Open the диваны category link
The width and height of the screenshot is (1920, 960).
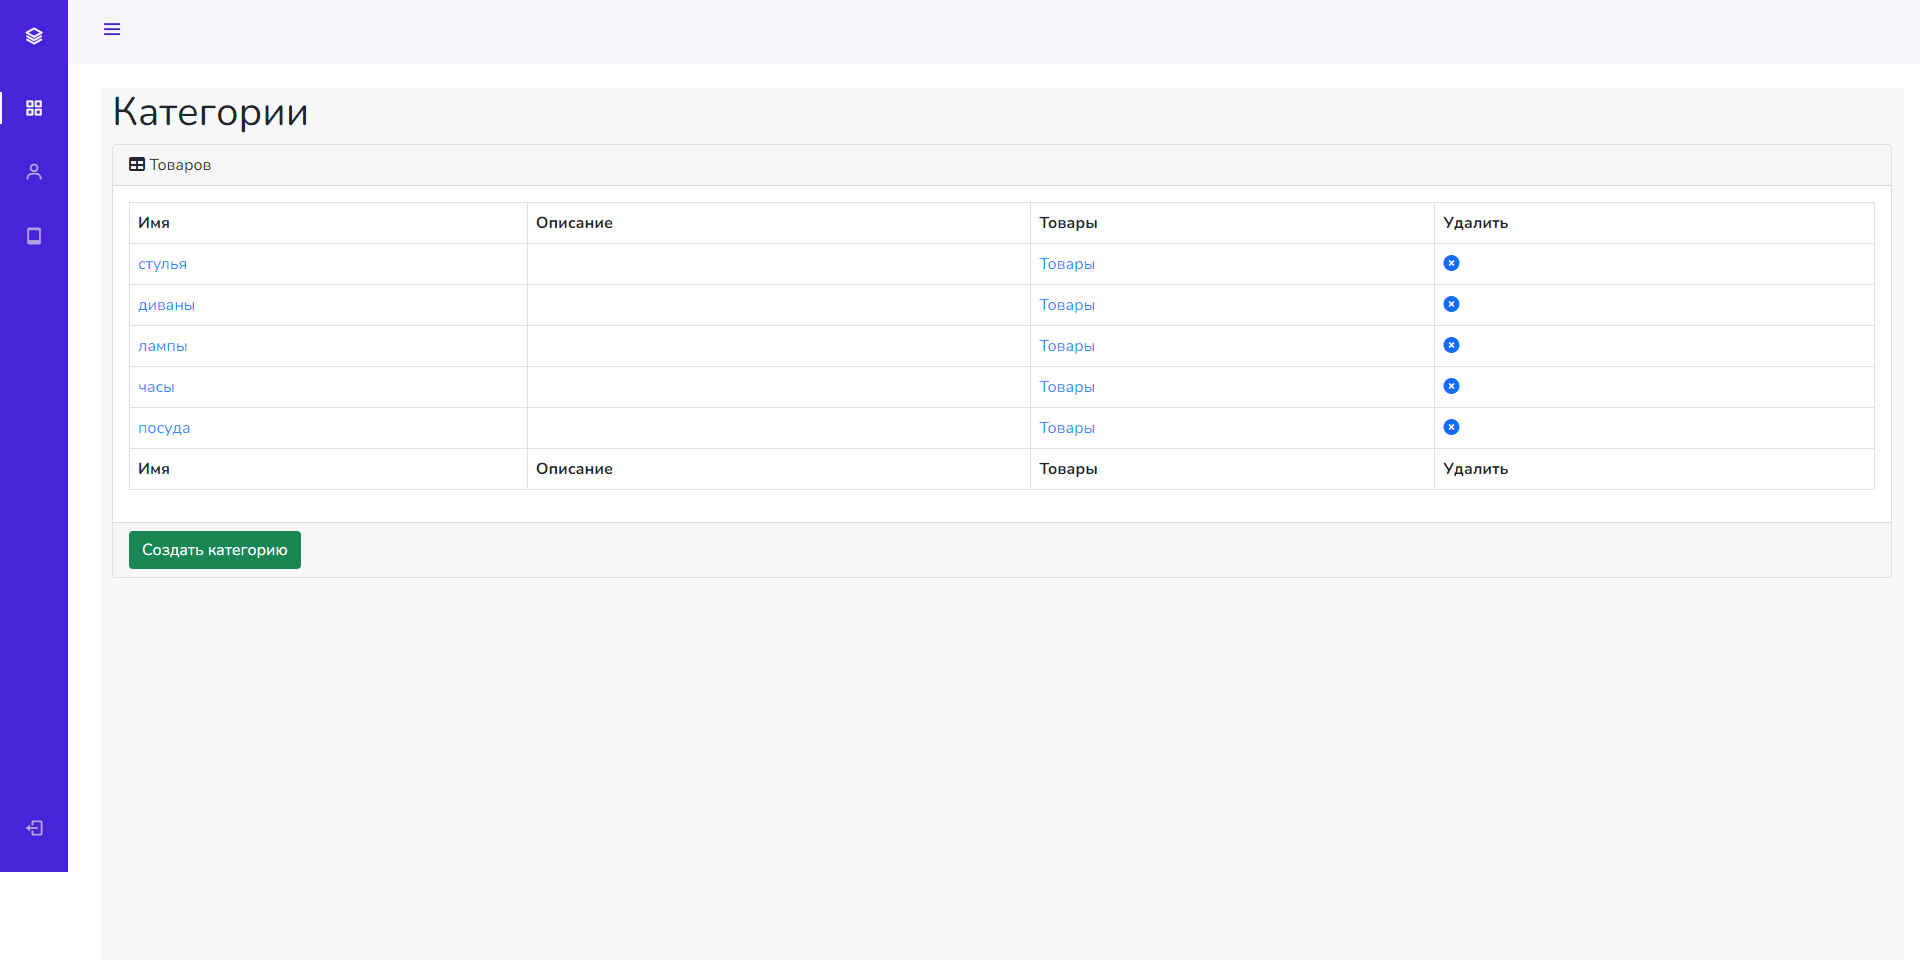point(166,305)
